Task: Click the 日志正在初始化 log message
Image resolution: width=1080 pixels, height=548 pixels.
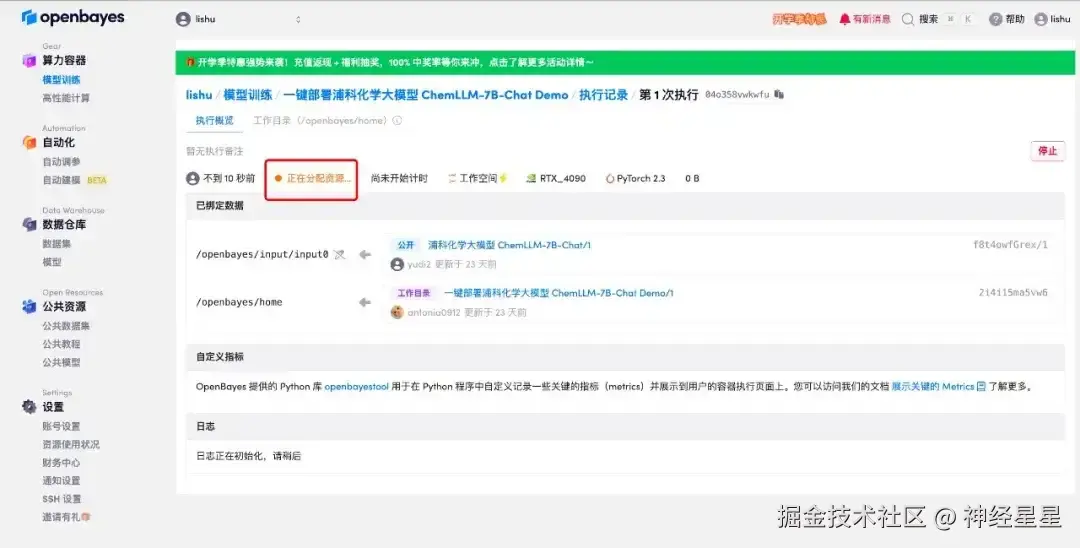Action: pos(248,456)
